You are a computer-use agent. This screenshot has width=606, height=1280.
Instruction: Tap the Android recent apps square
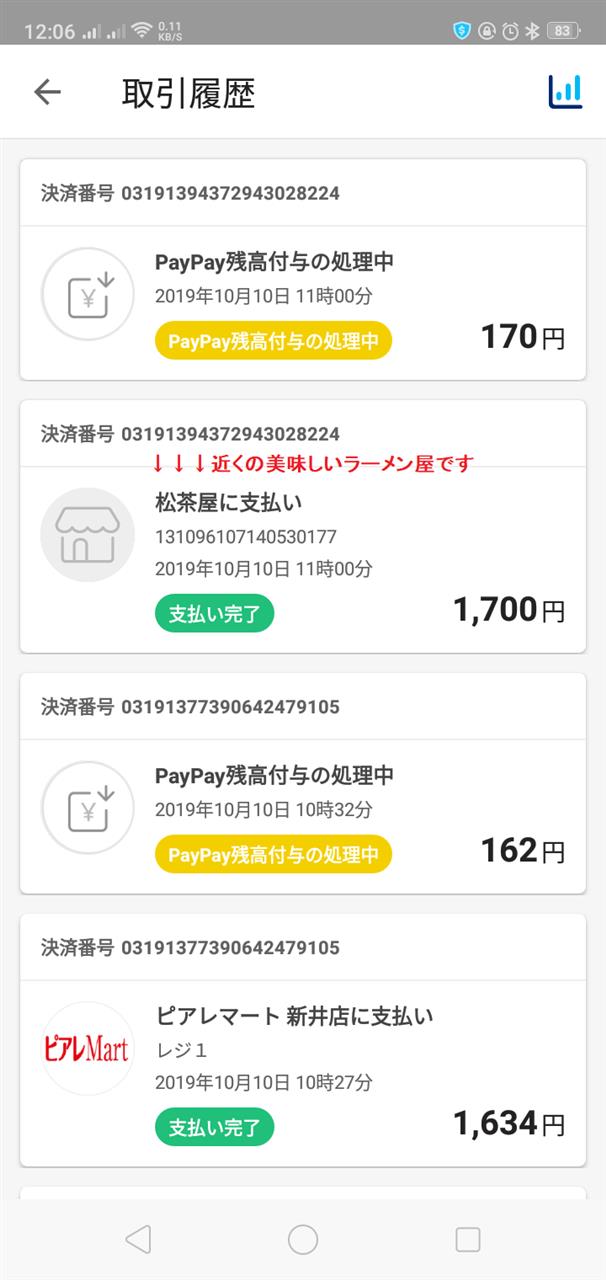468,1240
